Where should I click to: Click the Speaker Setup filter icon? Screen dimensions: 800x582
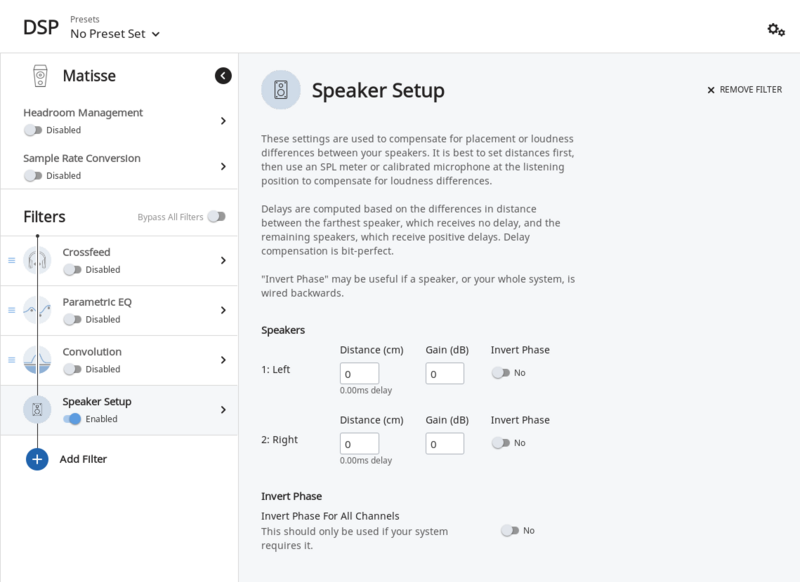(37, 409)
